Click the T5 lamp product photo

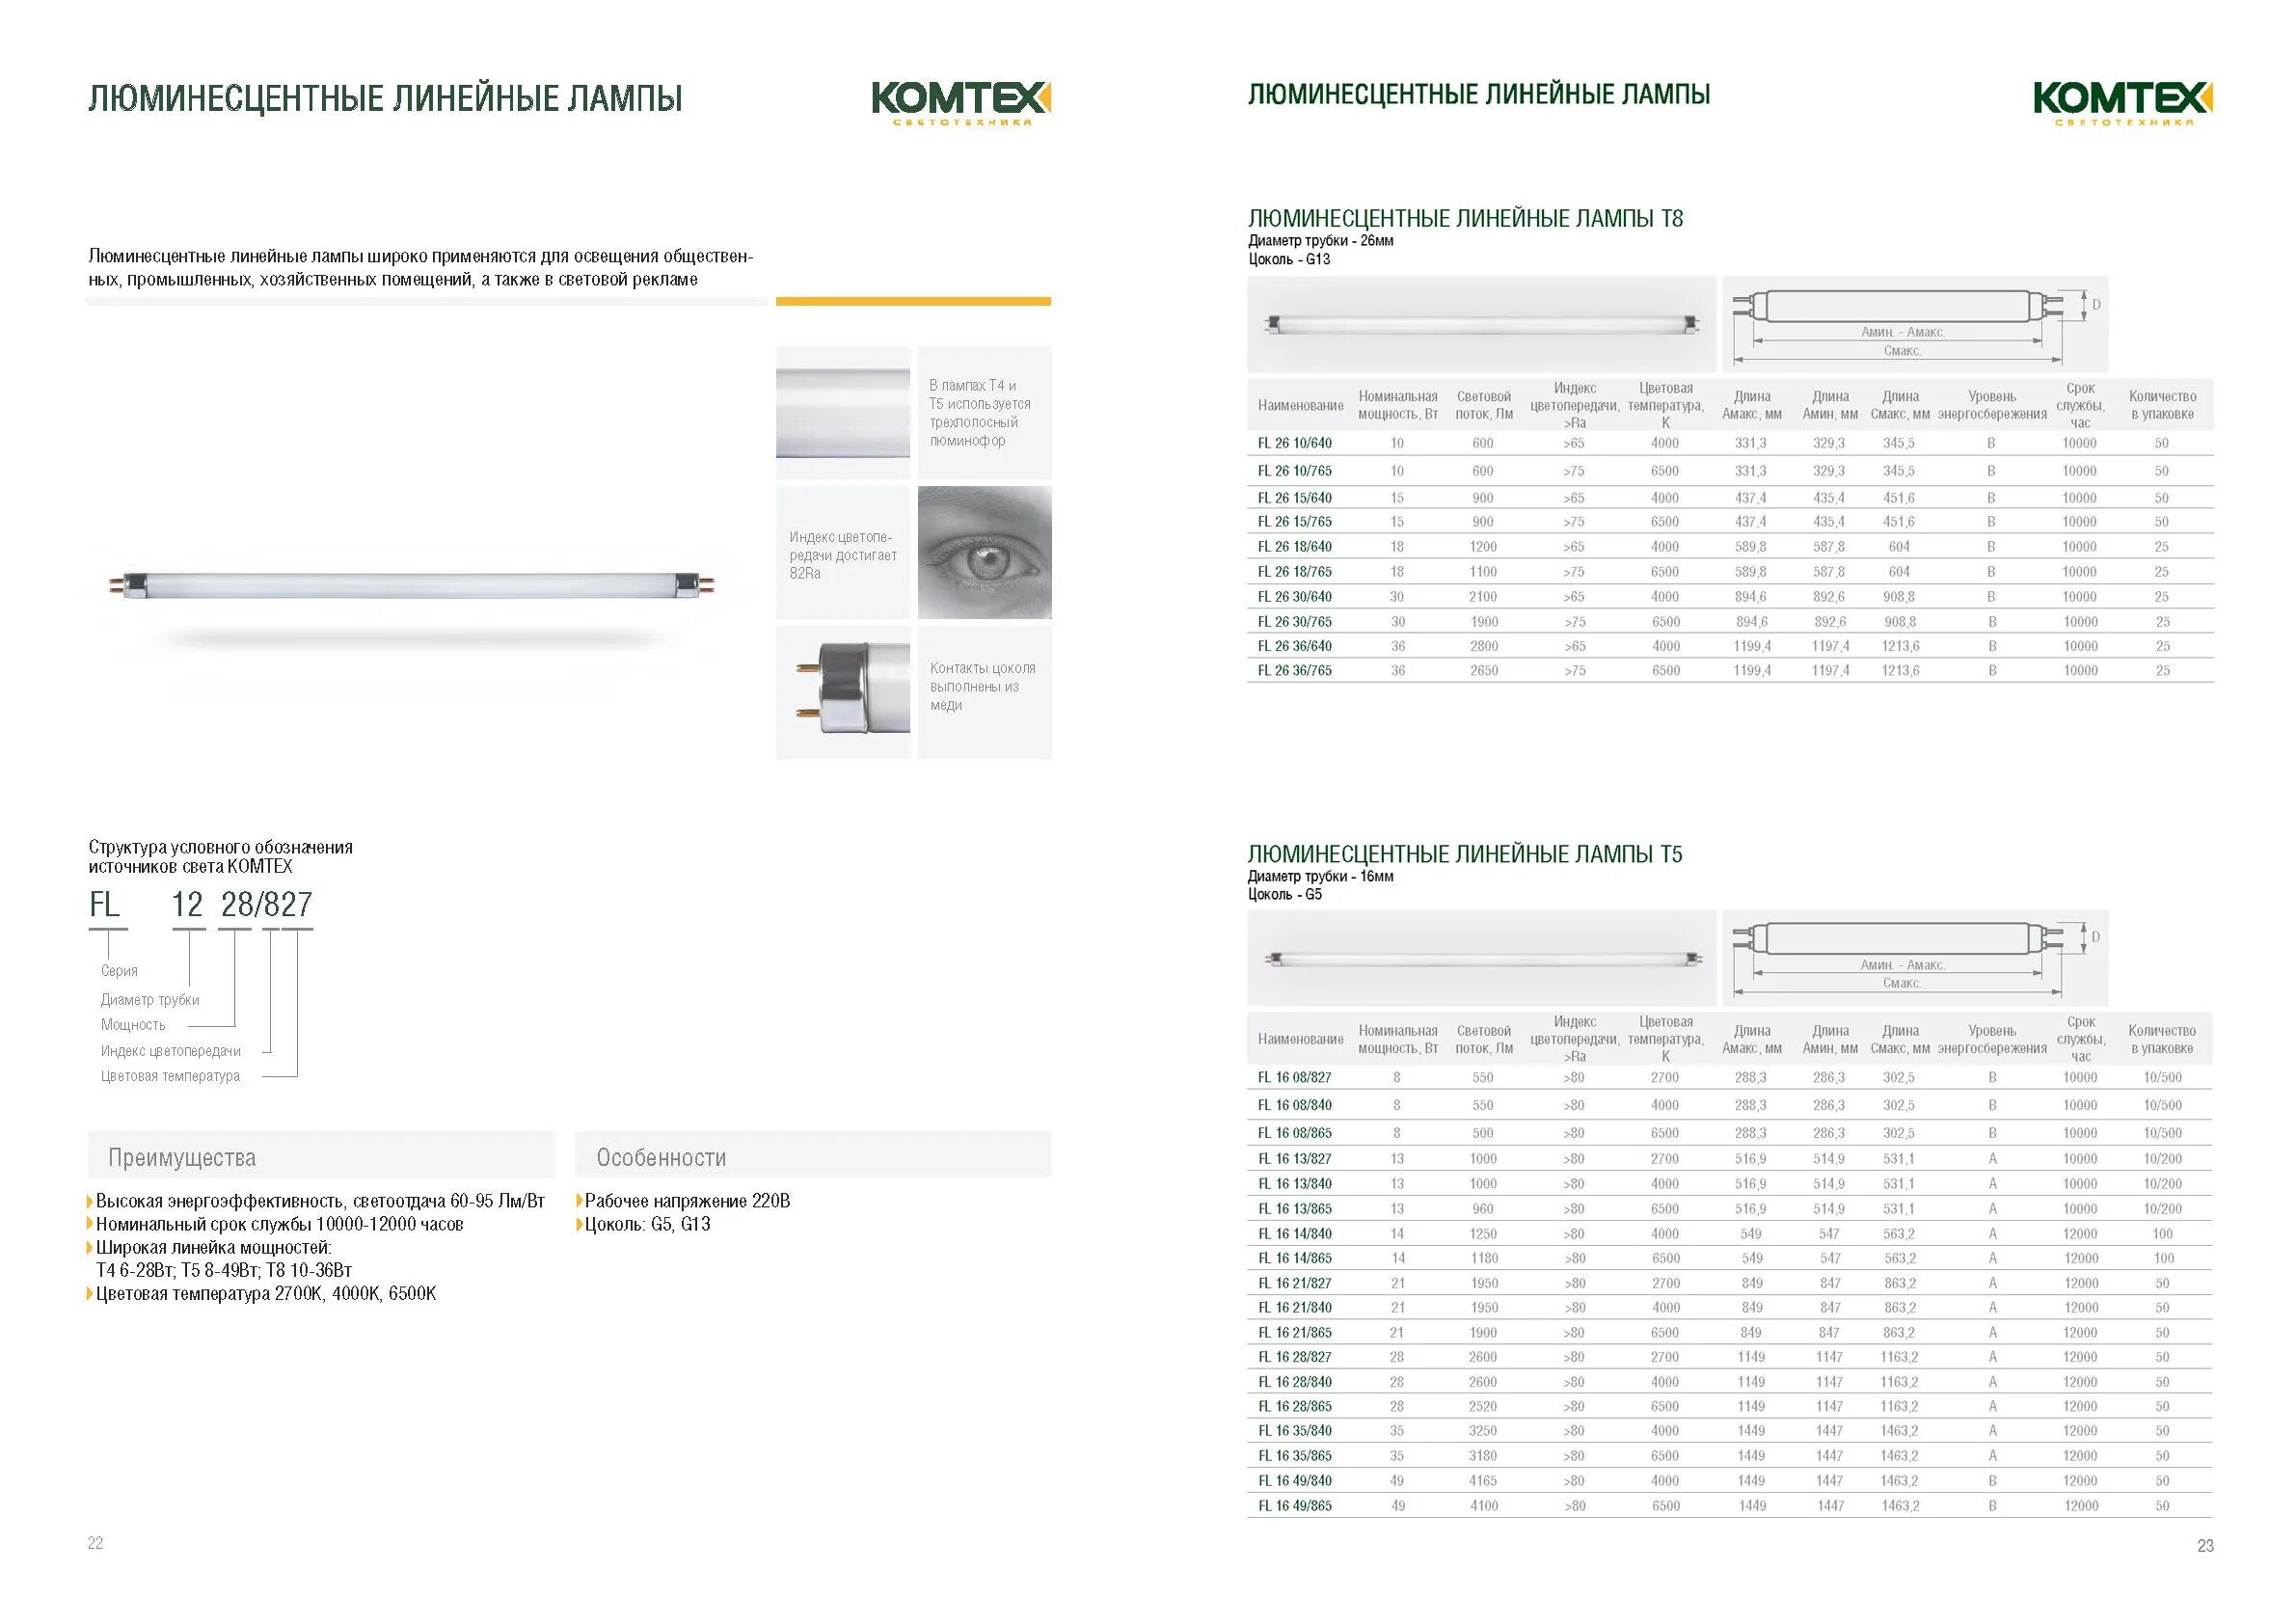(1481, 958)
